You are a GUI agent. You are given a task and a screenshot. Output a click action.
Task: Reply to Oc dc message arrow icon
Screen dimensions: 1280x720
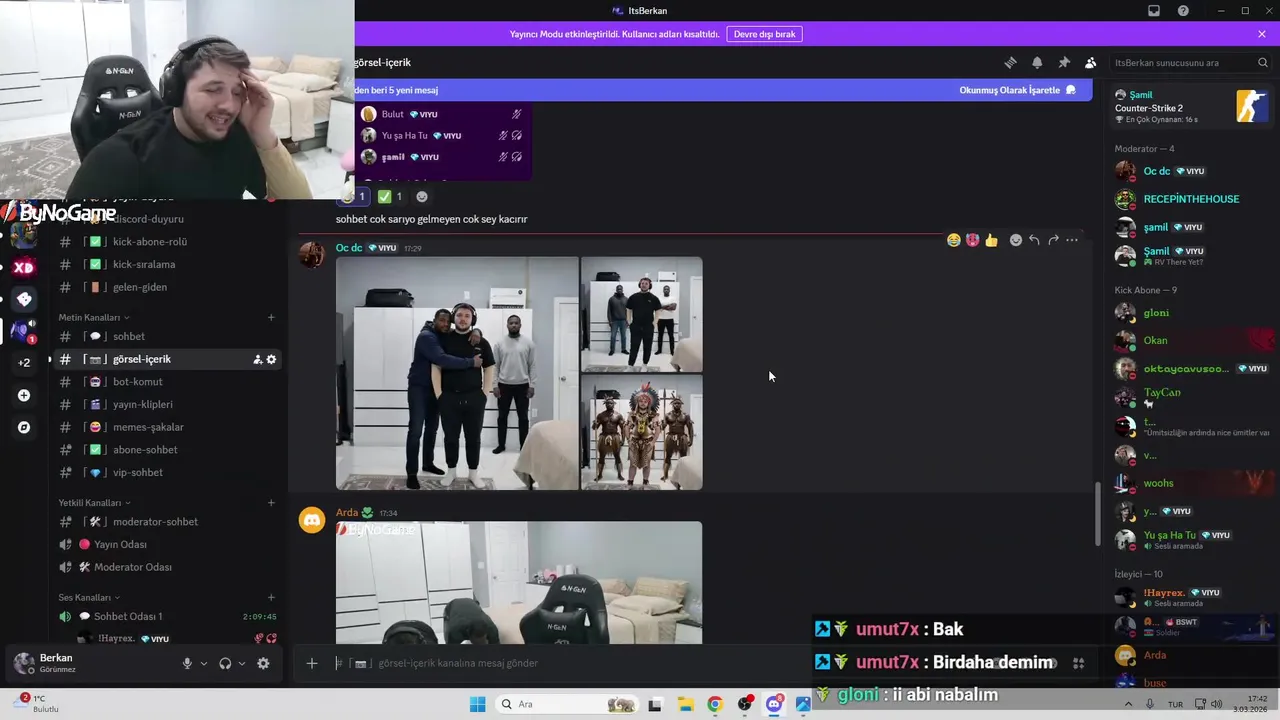(1034, 240)
